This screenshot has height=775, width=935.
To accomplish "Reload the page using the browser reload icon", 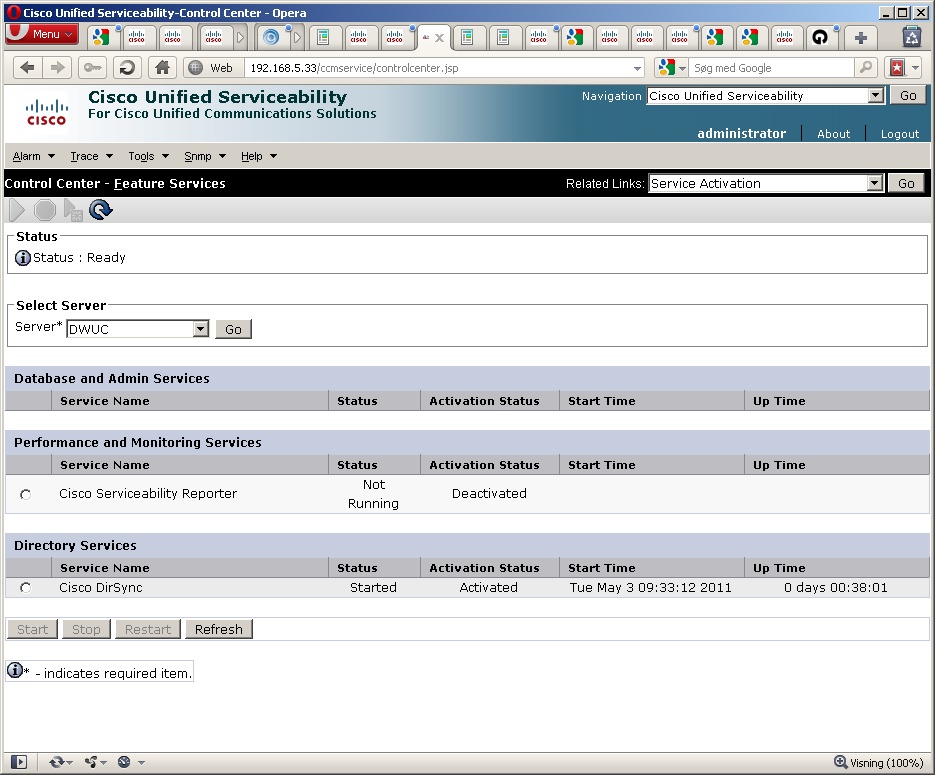I will 126,68.
